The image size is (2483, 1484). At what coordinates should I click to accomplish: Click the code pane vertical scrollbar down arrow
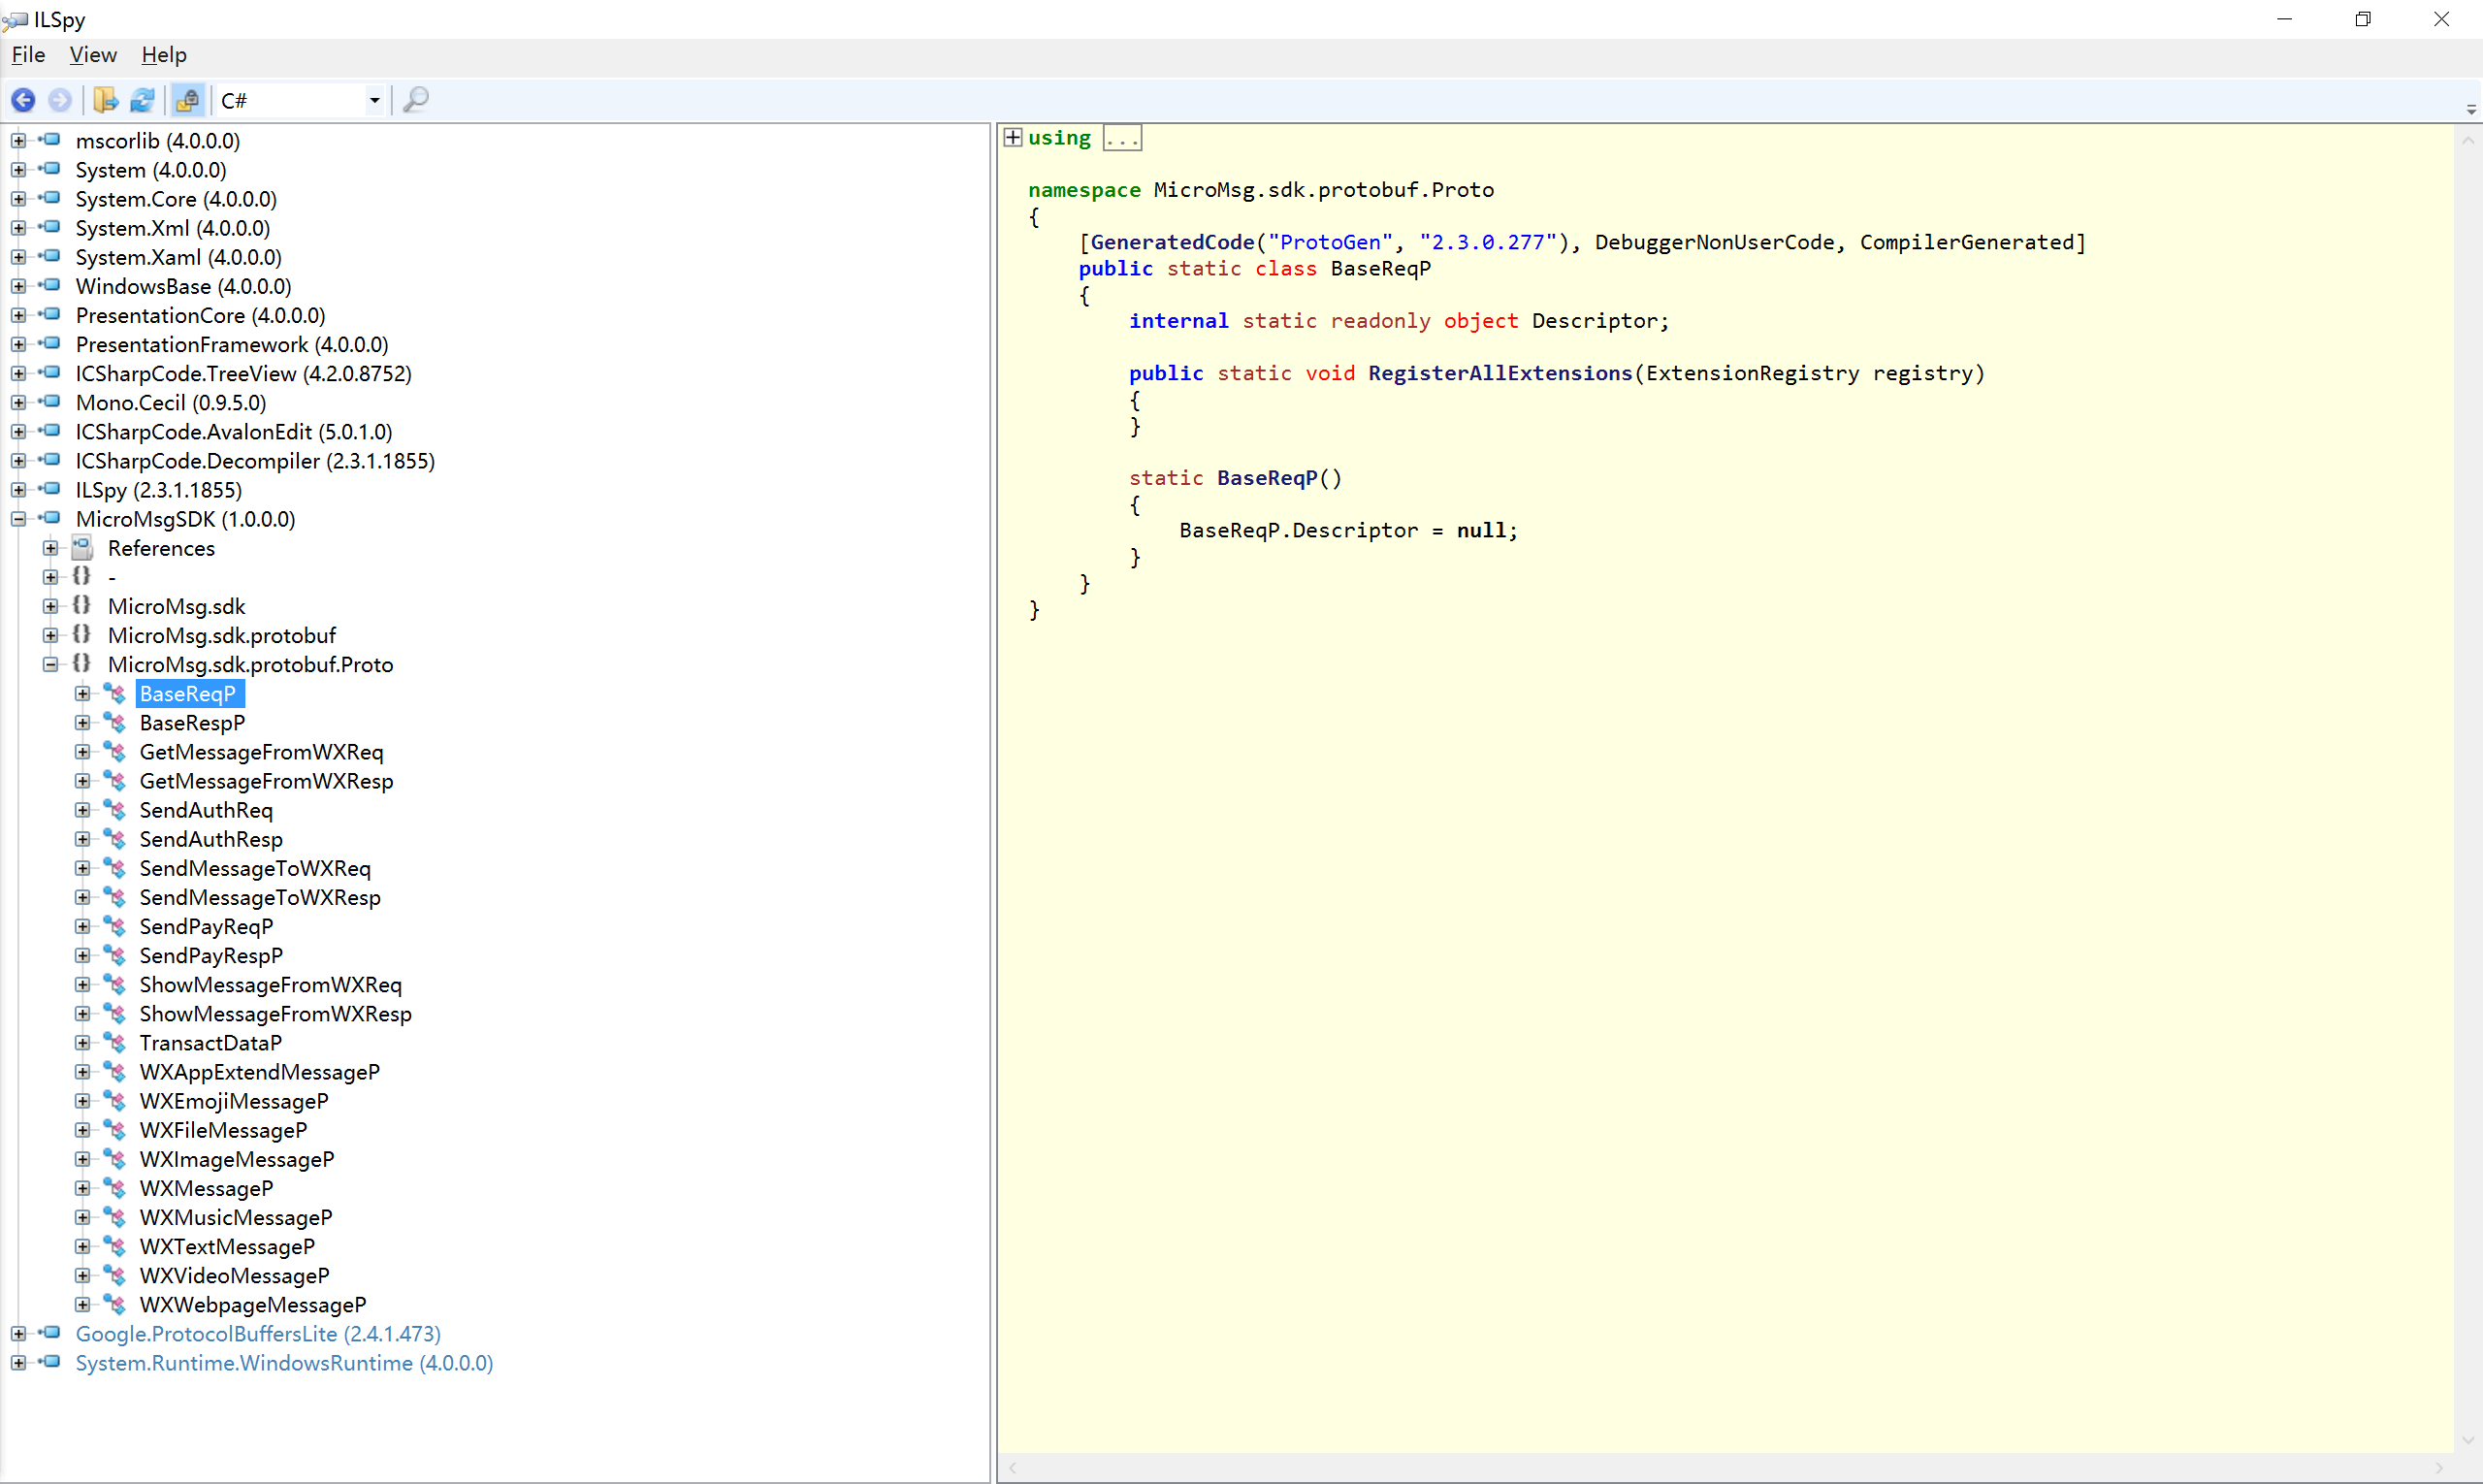pyautogui.click(x=2468, y=1440)
